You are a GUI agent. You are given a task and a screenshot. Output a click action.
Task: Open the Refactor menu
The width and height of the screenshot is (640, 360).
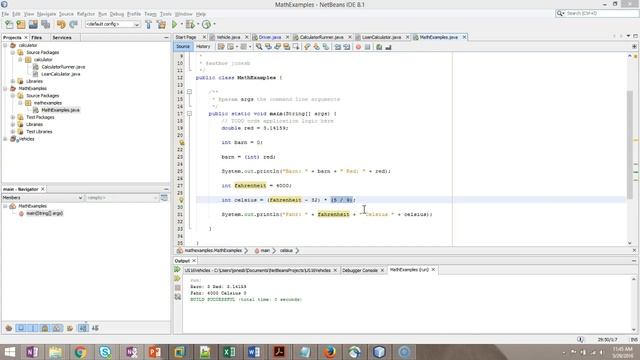(86, 14)
